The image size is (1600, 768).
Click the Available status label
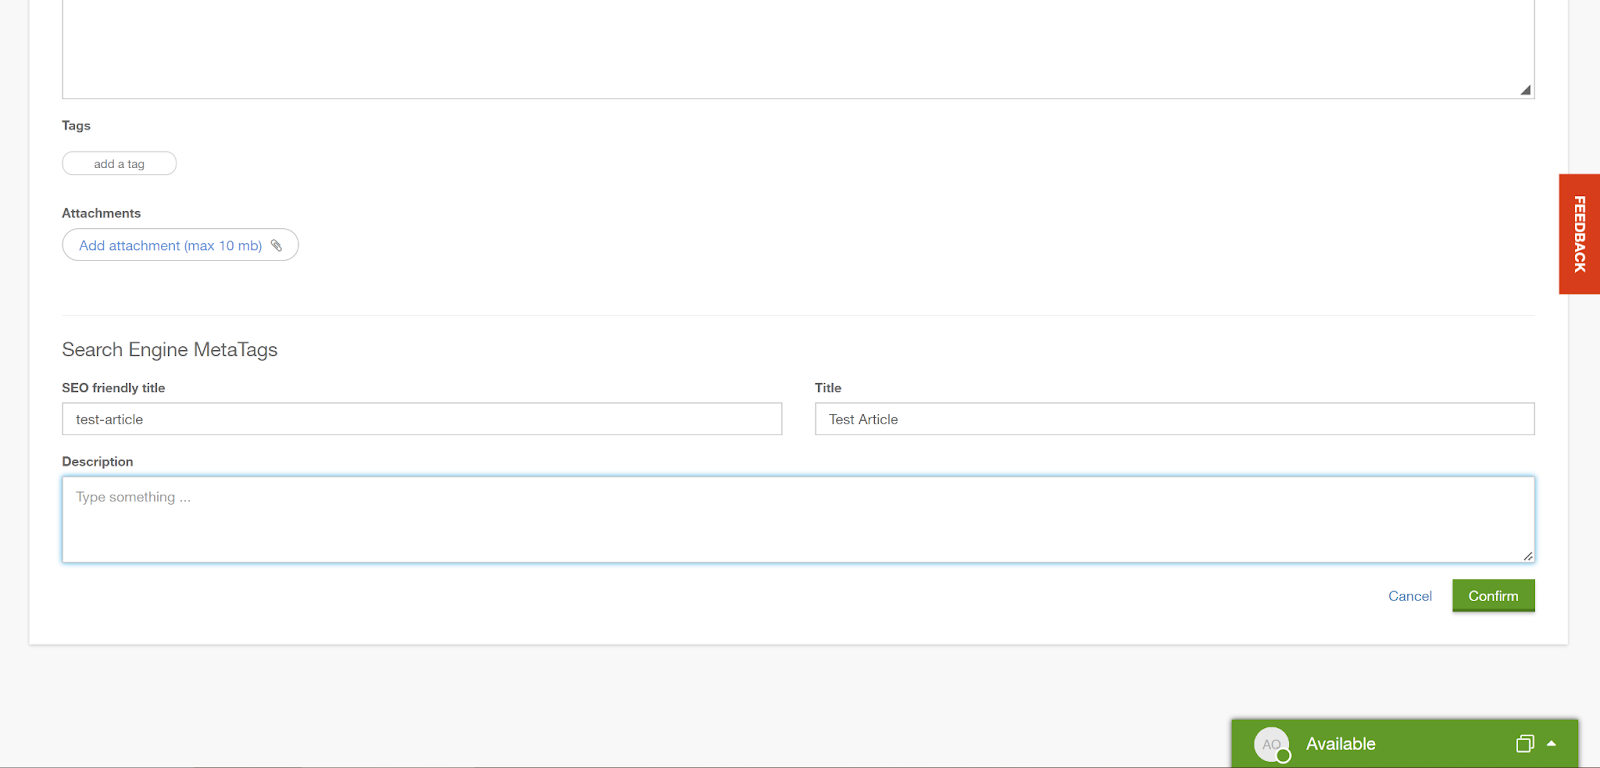1340,744
